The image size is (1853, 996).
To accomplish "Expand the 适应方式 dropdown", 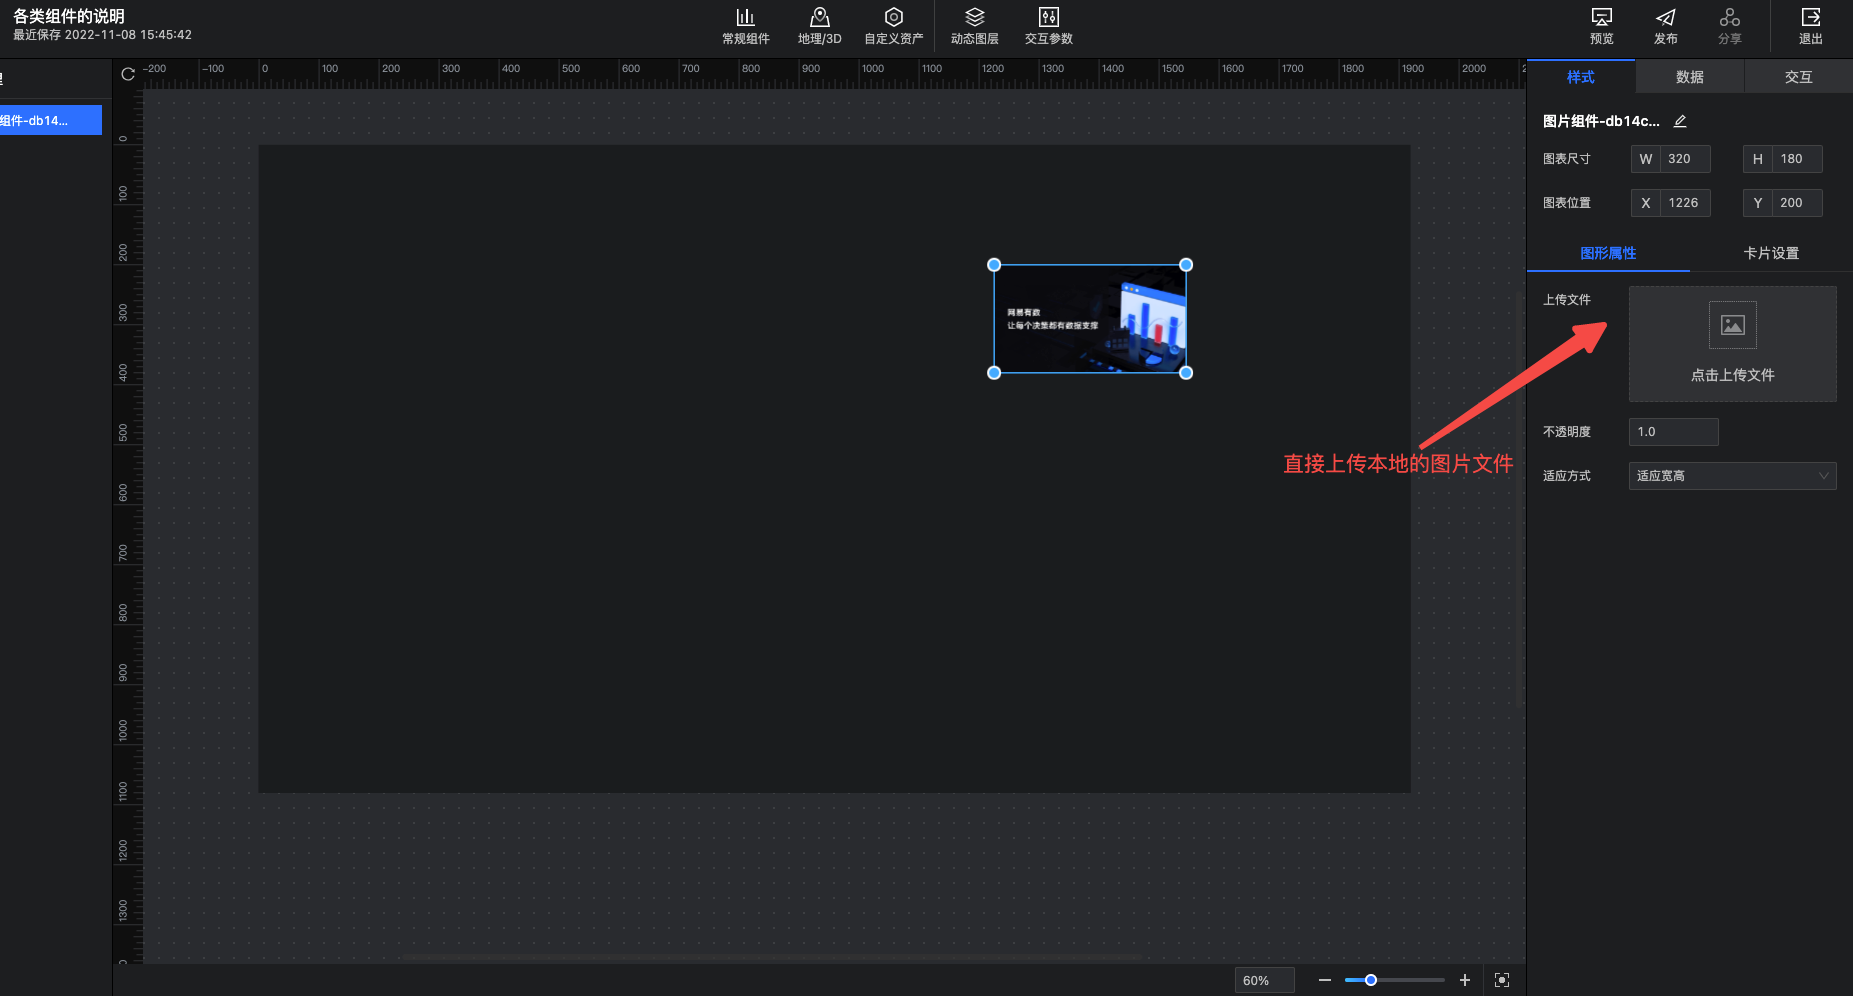I will click(x=1732, y=476).
